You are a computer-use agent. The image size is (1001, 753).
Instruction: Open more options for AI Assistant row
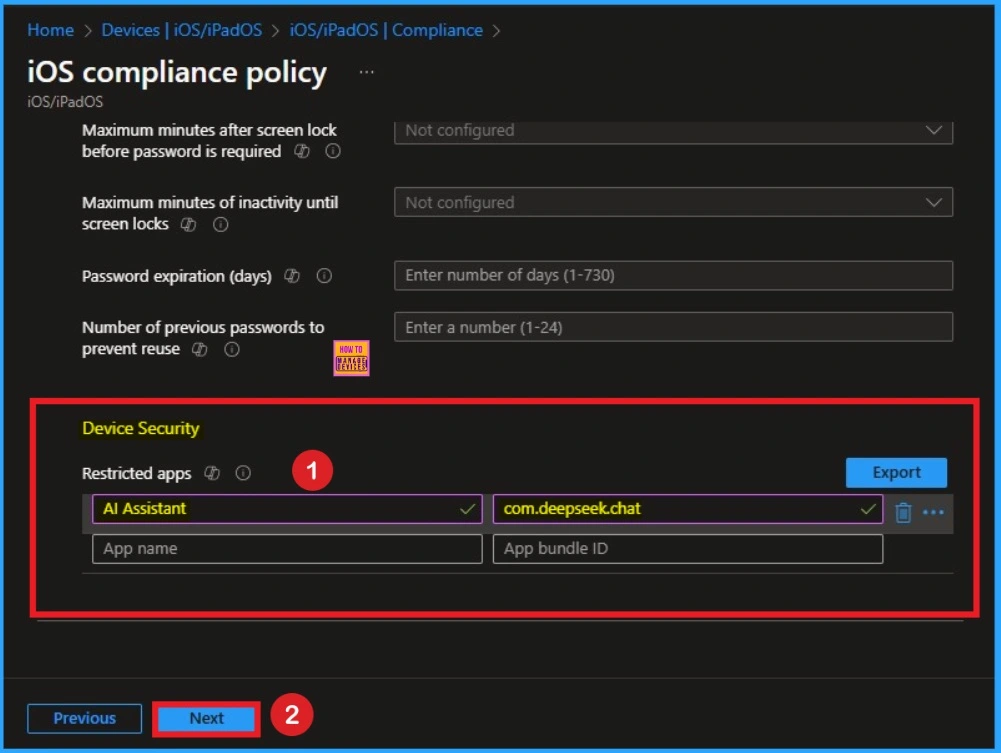click(933, 512)
